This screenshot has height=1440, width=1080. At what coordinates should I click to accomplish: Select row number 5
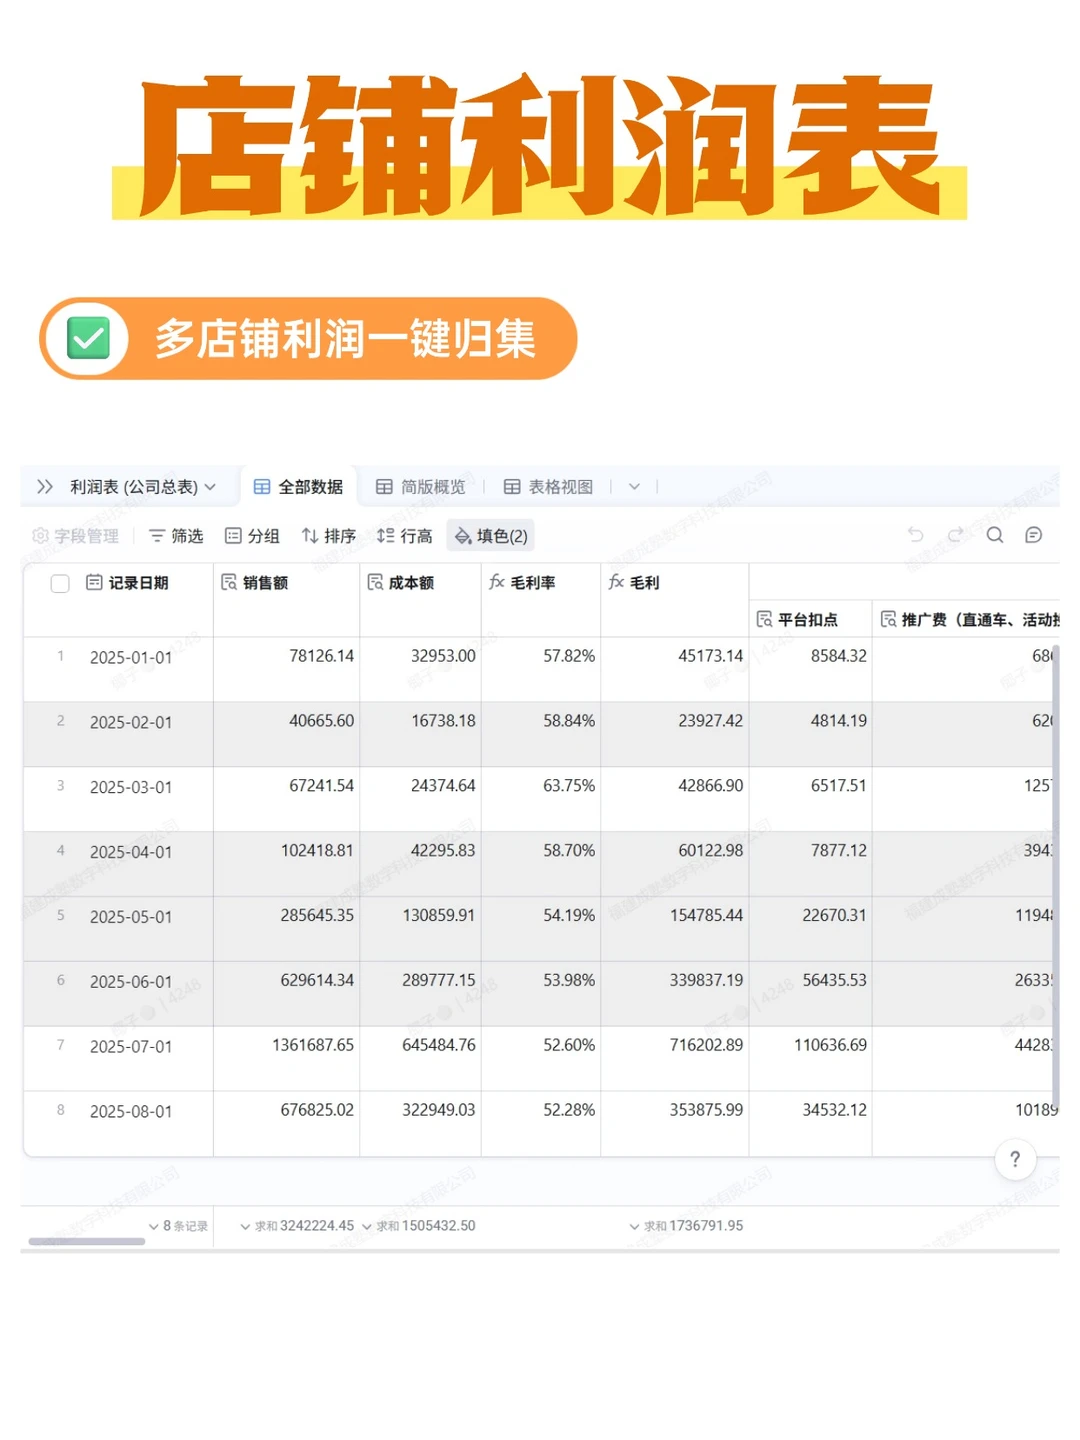pos(60,916)
